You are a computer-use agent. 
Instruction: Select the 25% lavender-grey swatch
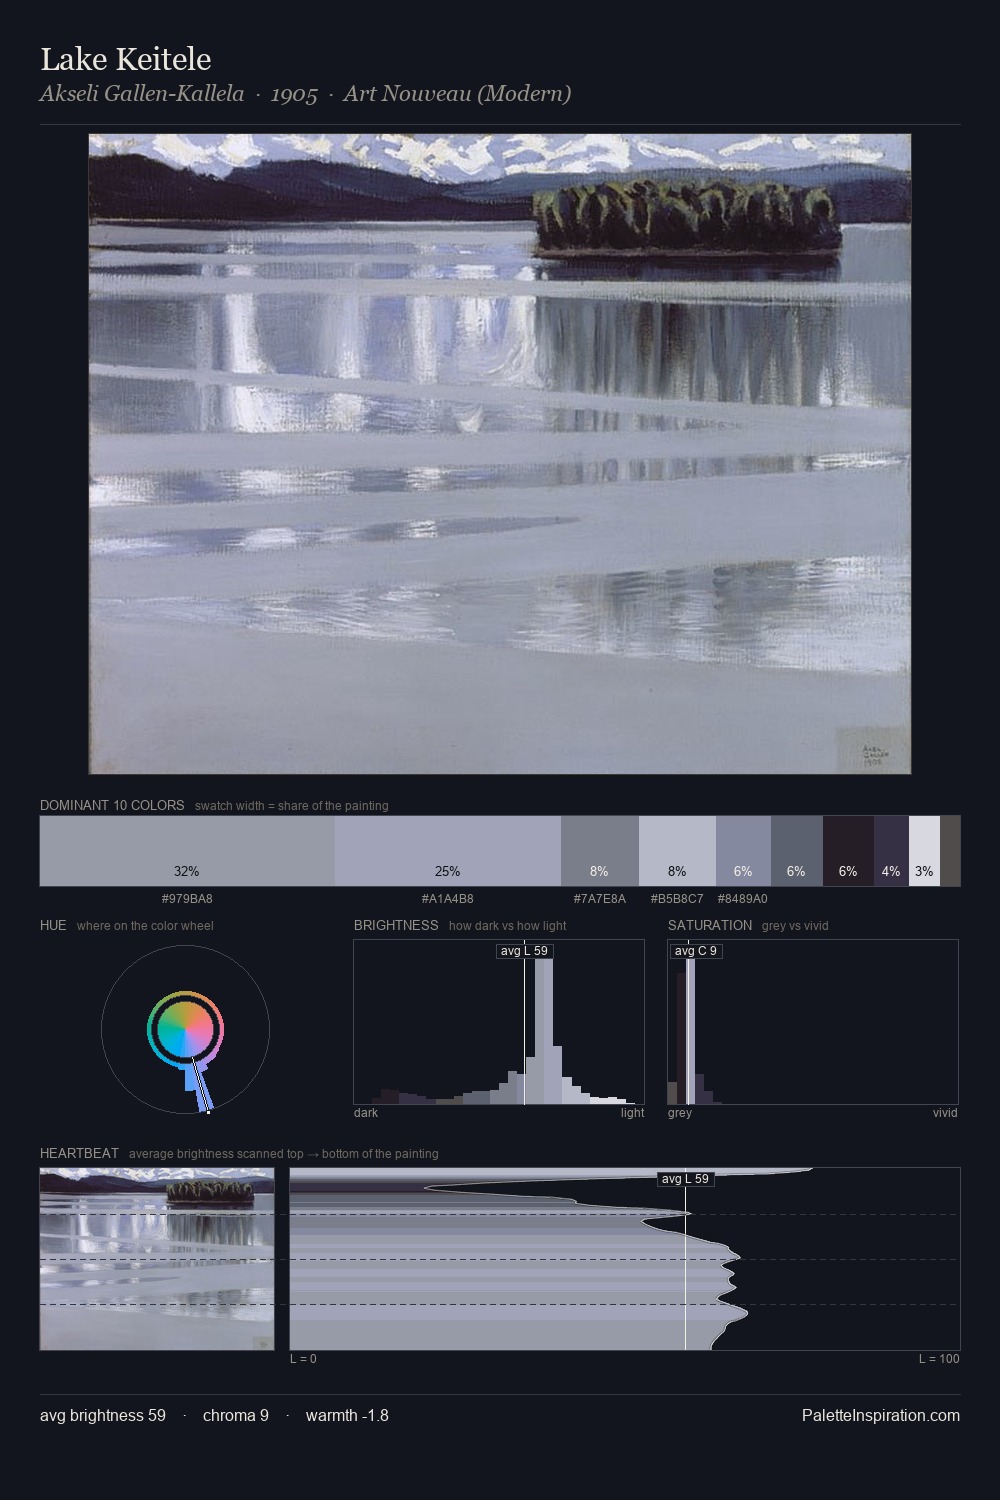[x=448, y=851]
